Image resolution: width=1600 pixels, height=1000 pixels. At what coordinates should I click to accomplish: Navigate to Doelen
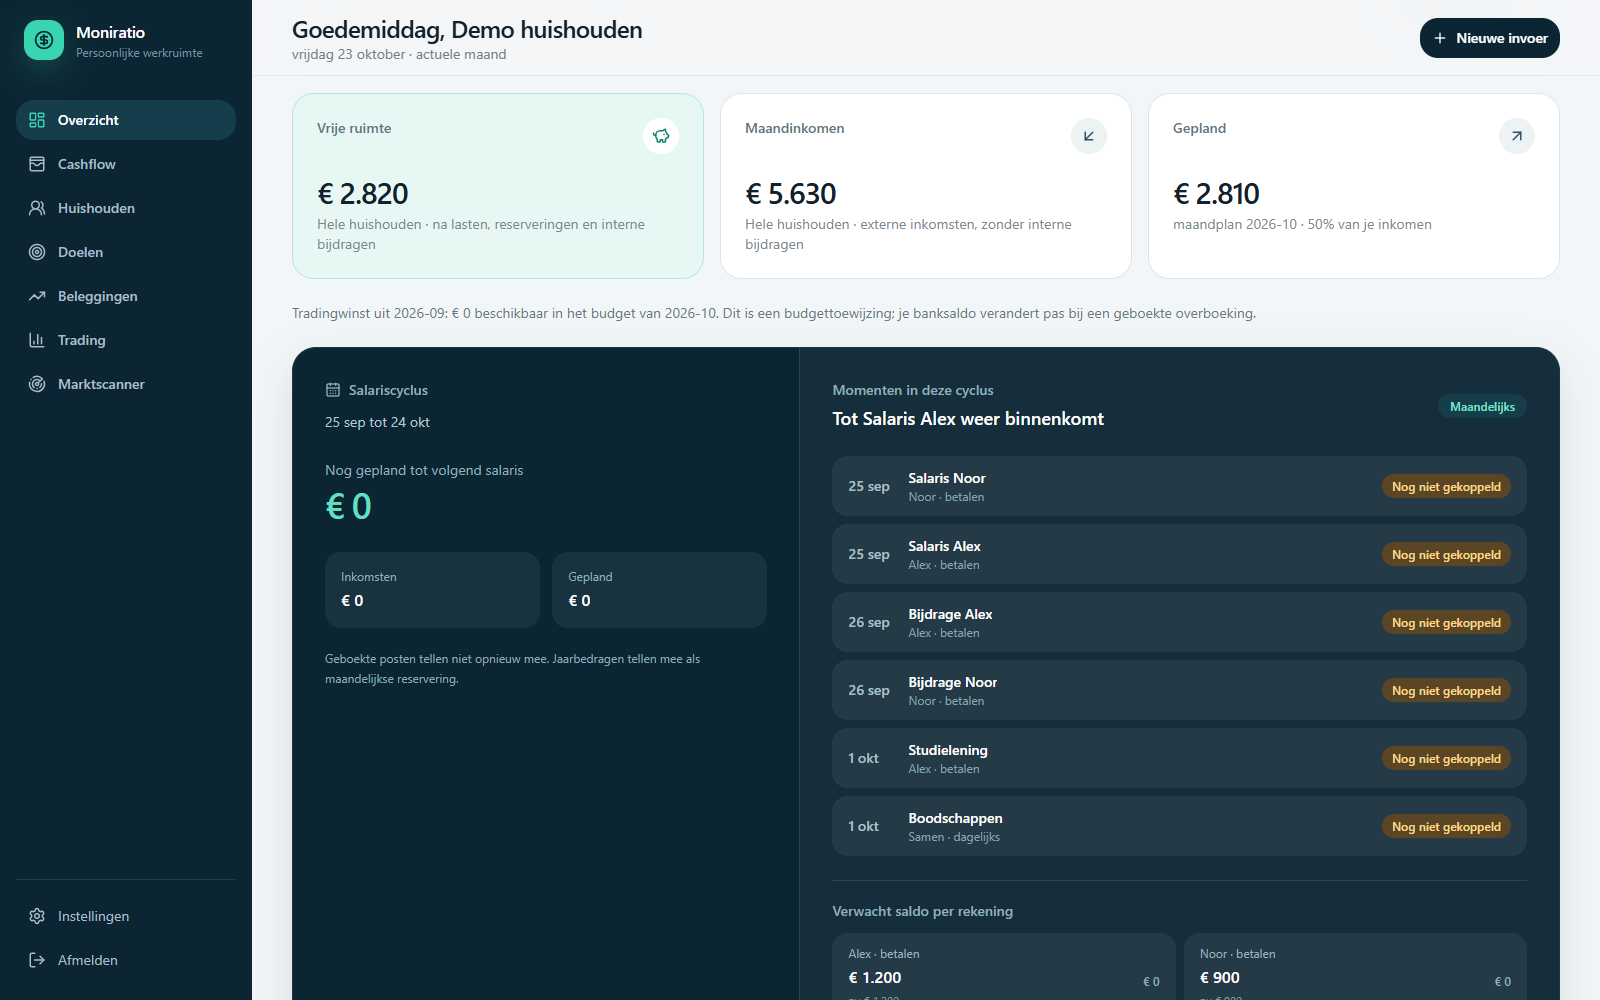(x=126, y=252)
